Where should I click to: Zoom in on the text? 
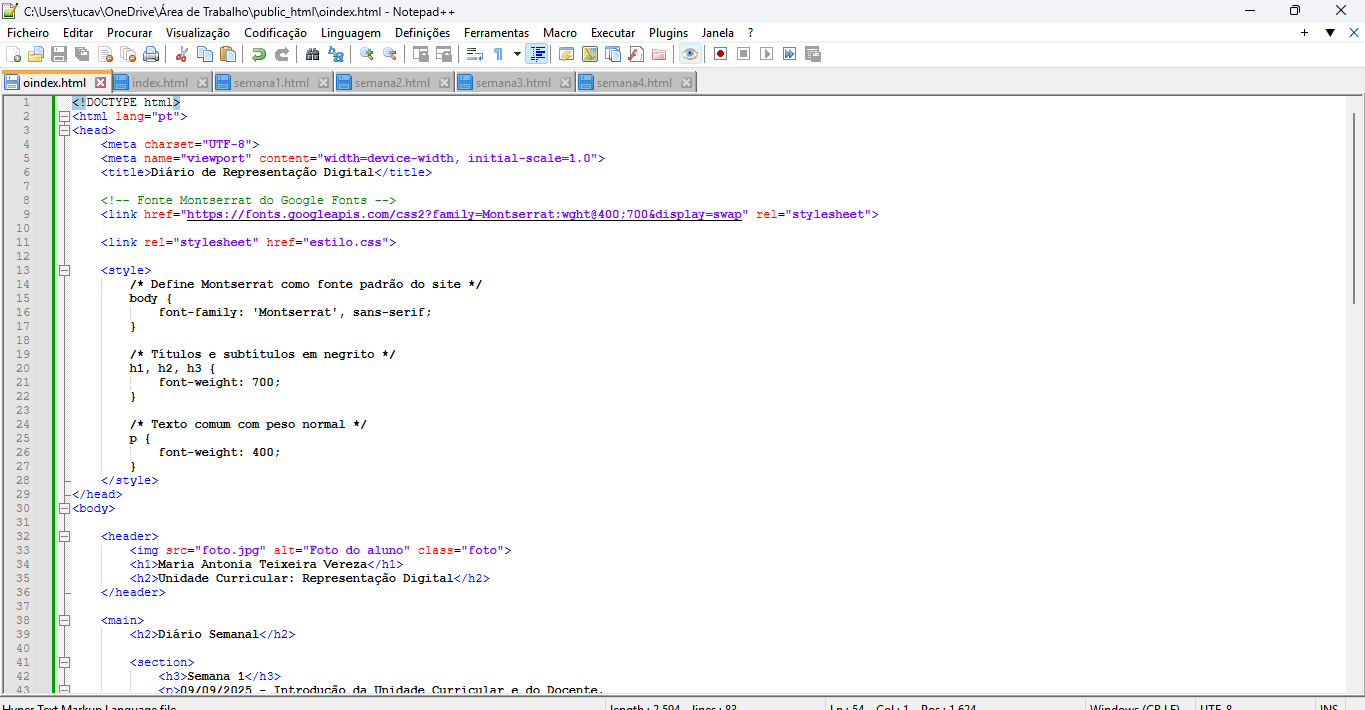[365, 53]
